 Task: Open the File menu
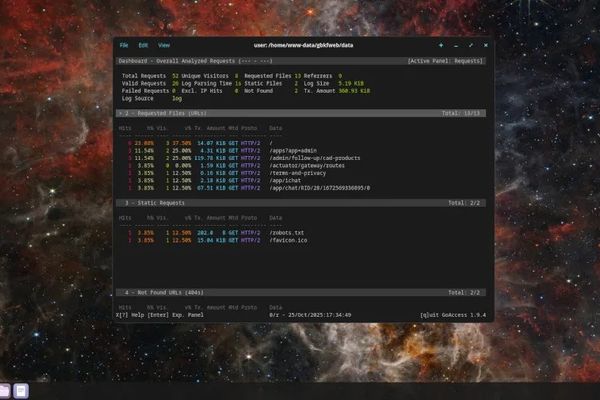[x=124, y=45]
